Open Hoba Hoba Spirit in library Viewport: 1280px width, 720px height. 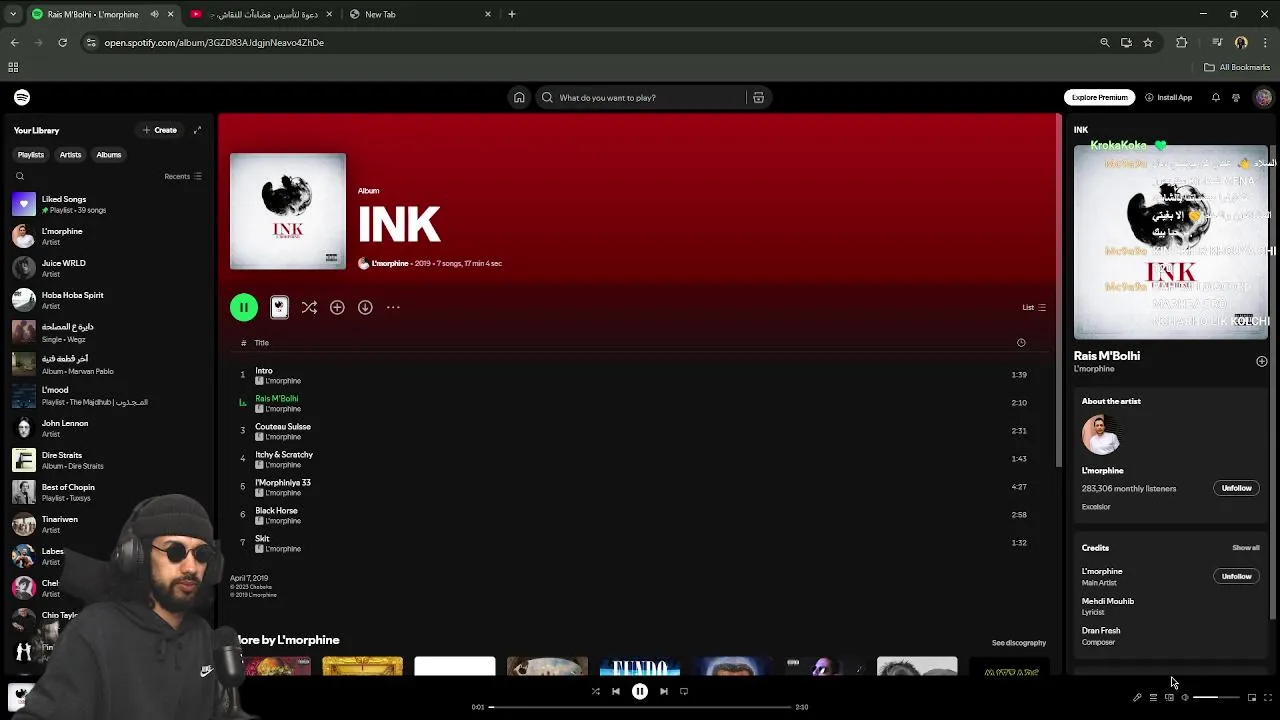point(108,300)
